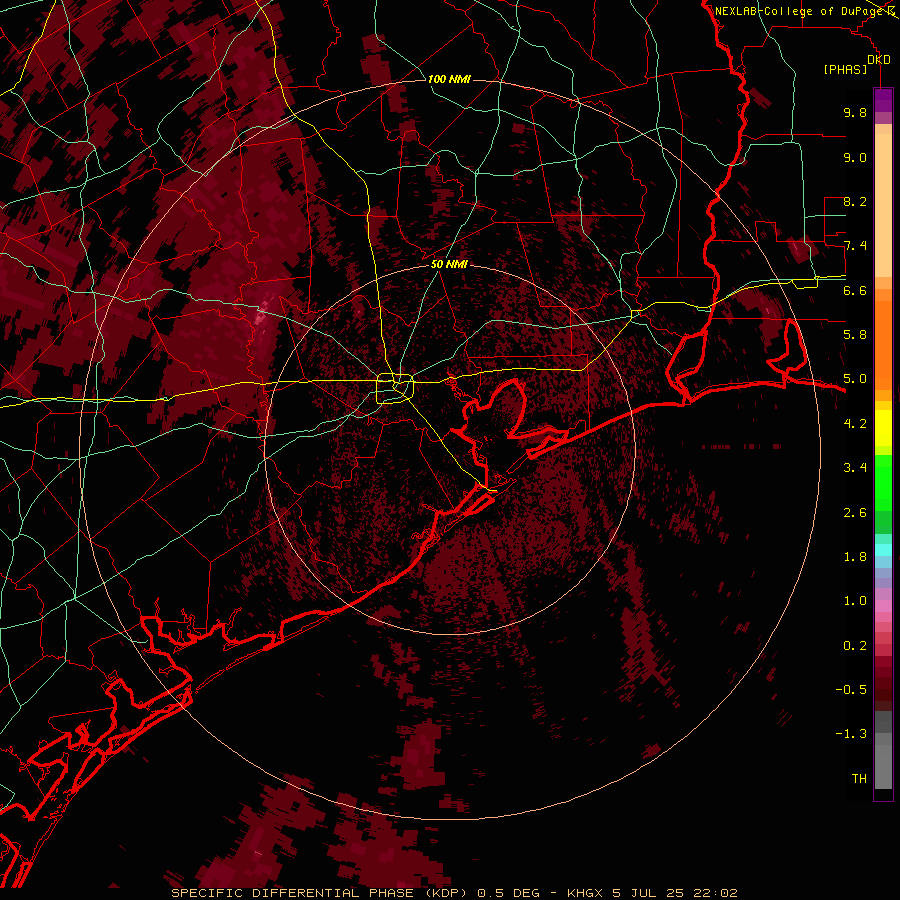Click the 9.0 legend value
Image resolution: width=900 pixels, height=900 pixels.
[x=855, y=157]
